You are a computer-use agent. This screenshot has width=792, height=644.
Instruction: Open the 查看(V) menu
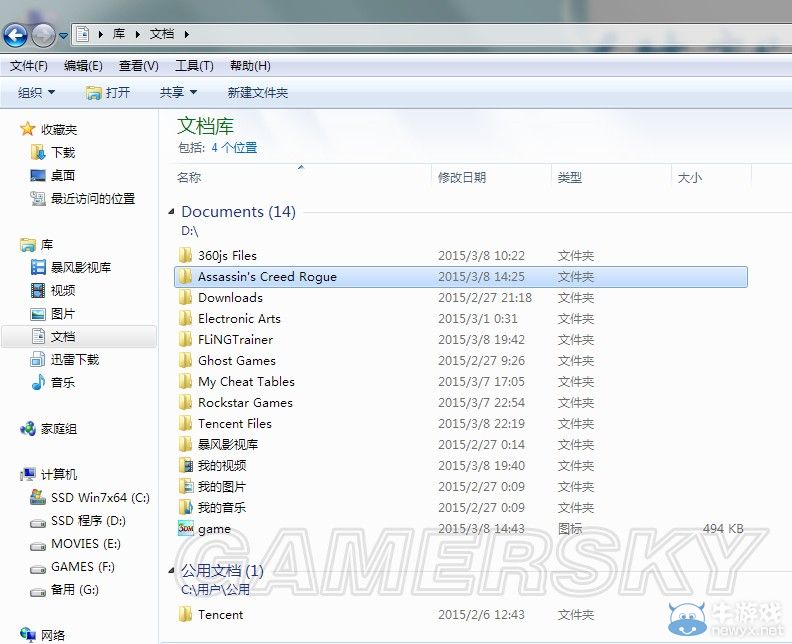tap(138, 66)
